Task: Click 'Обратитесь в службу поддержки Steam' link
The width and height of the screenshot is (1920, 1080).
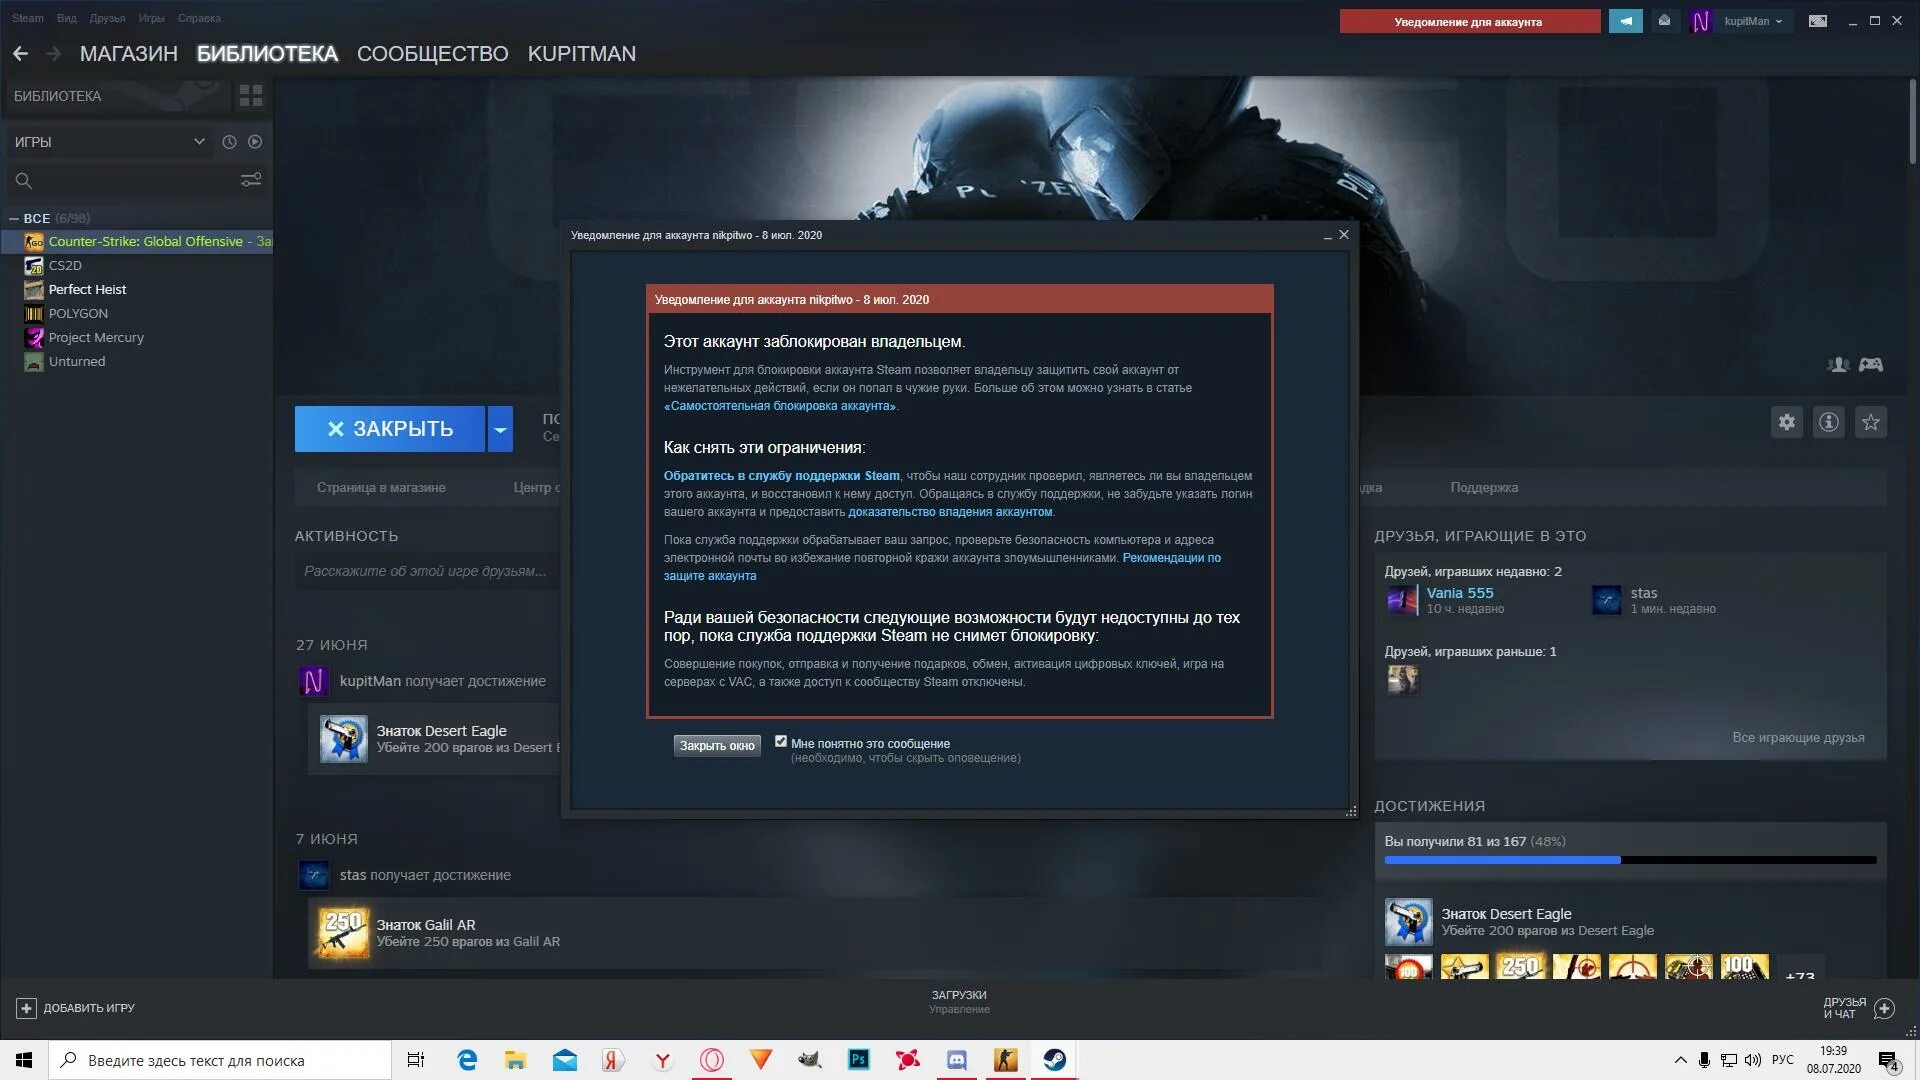Action: pos(781,475)
